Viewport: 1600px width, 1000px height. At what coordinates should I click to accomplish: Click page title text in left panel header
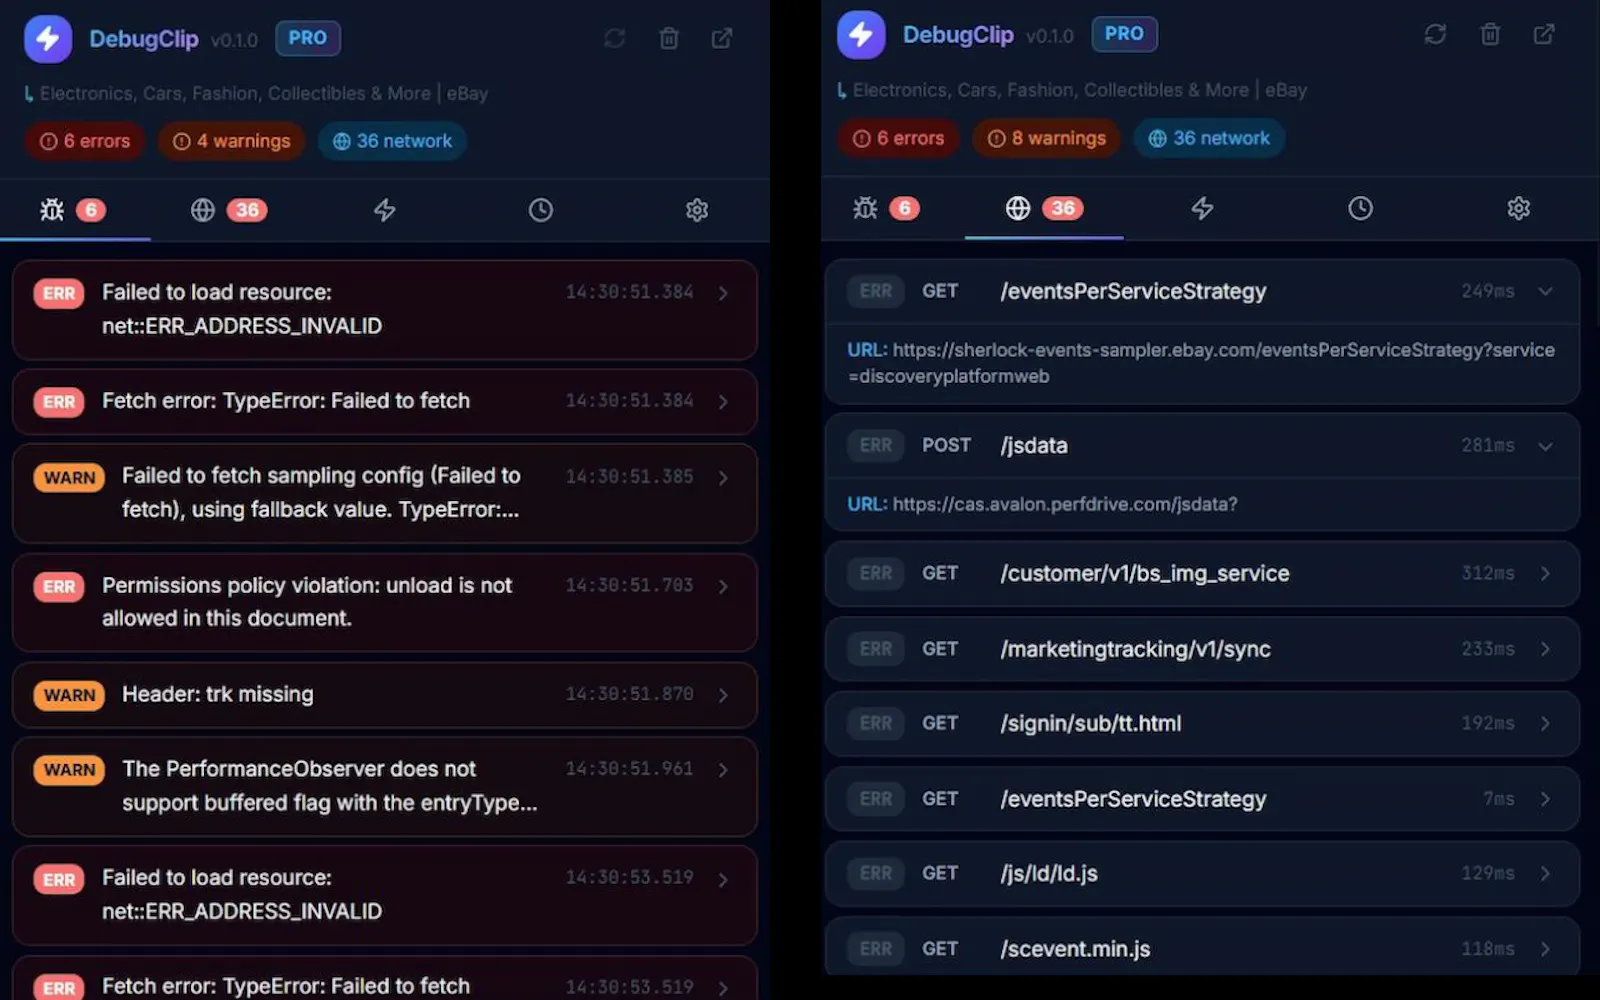click(x=264, y=93)
